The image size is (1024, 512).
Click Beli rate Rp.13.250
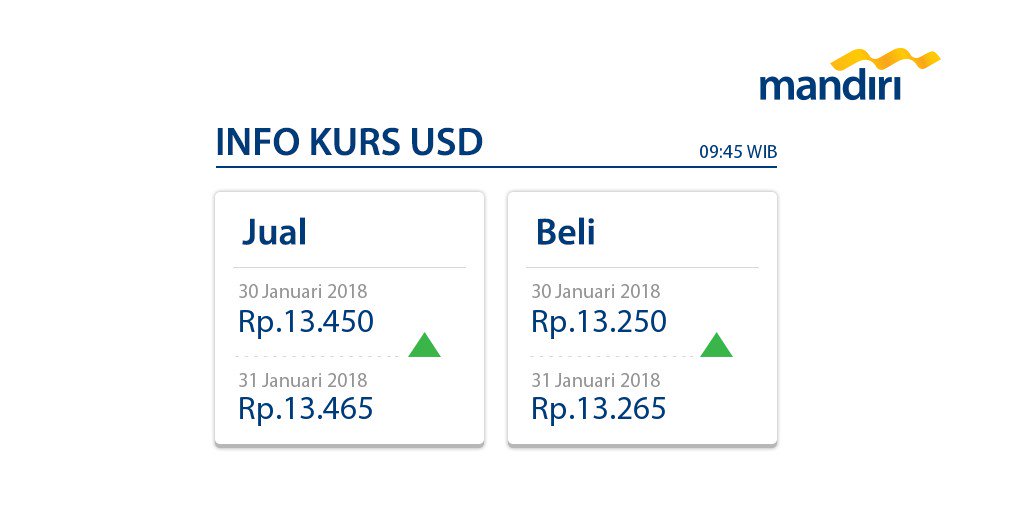coord(599,321)
